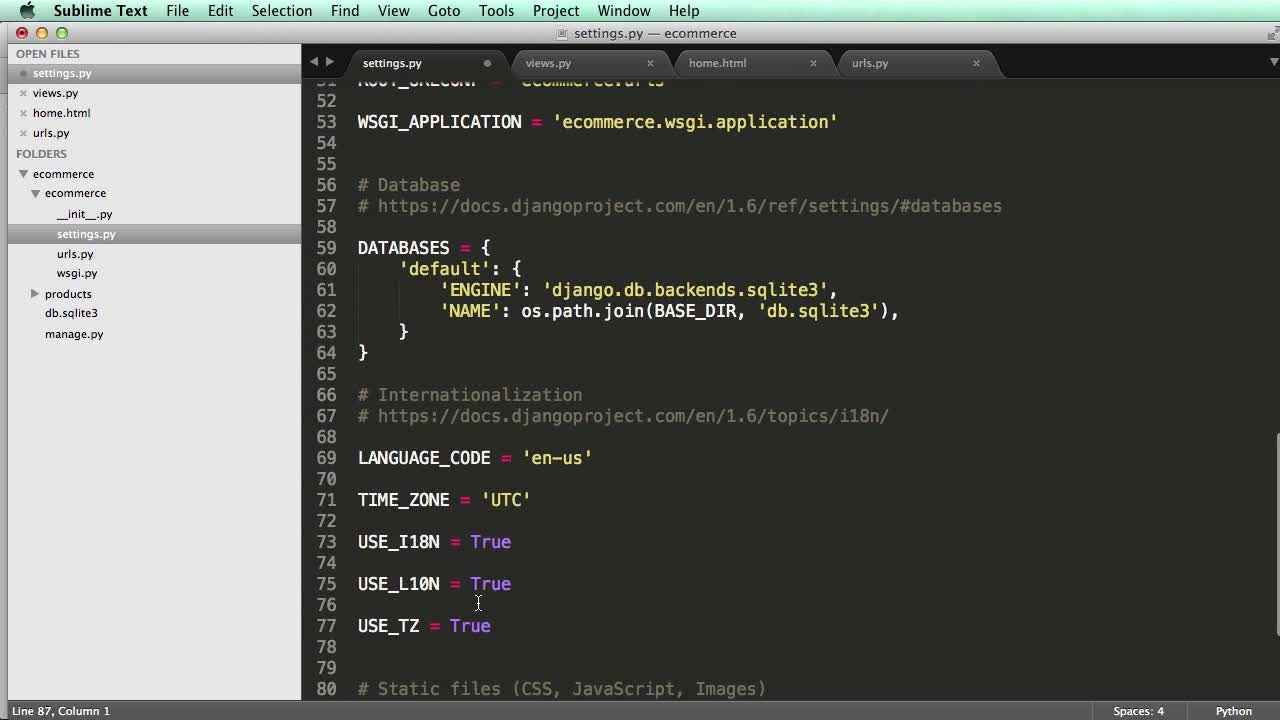The image size is (1280, 720).
Task: Click the editor vertical scrollbar
Action: [1276, 533]
